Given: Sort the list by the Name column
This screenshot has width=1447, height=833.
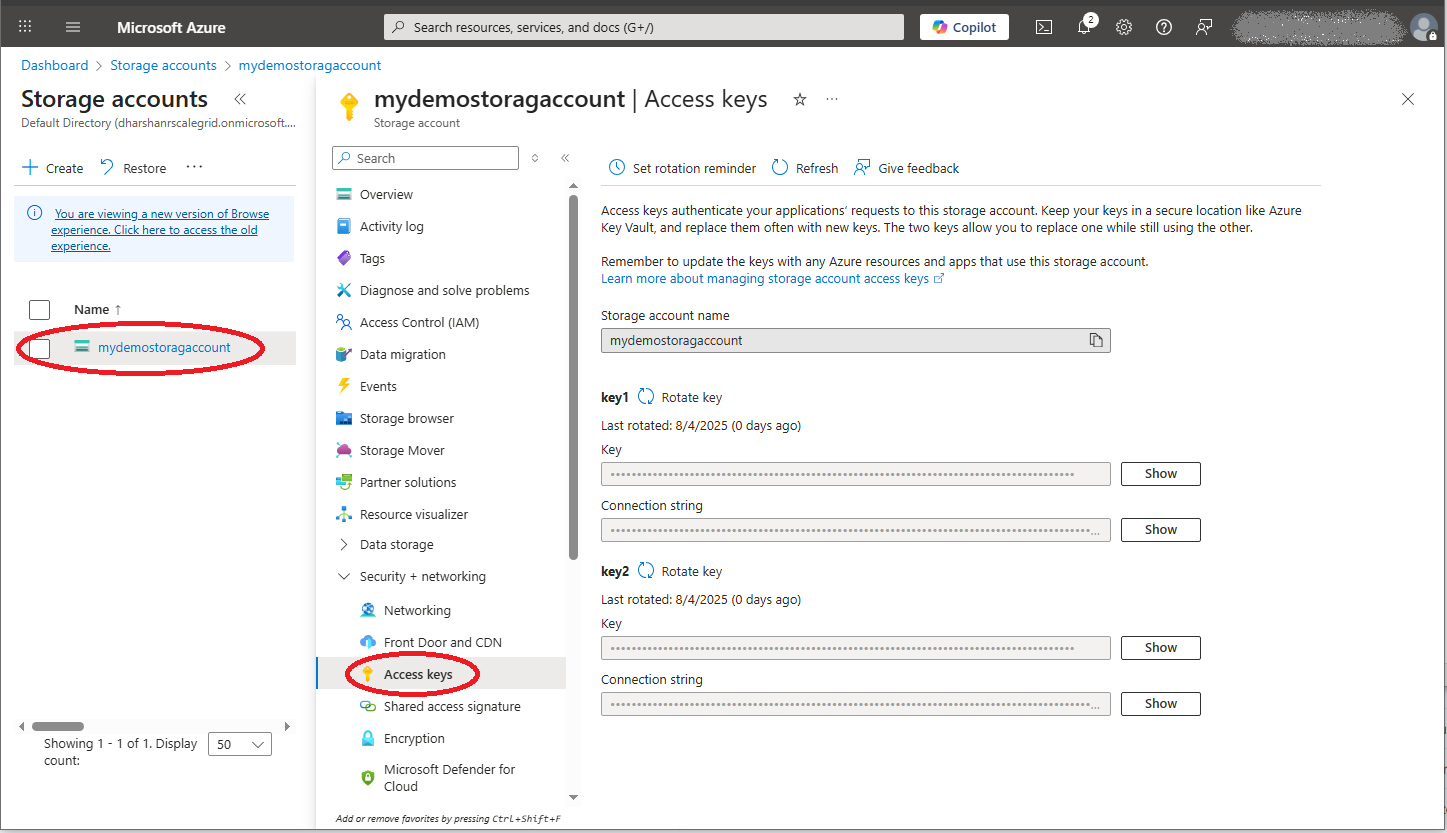Looking at the screenshot, I should [97, 310].
